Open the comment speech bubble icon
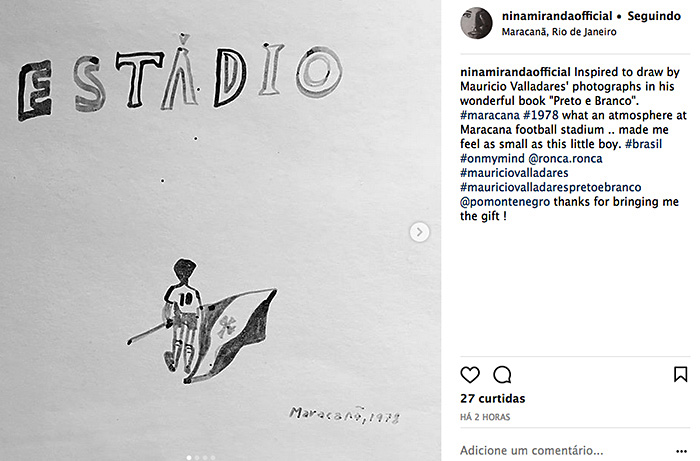Image resolution: width=700 pixels, height=461 pixels. (x=502, y=375)
